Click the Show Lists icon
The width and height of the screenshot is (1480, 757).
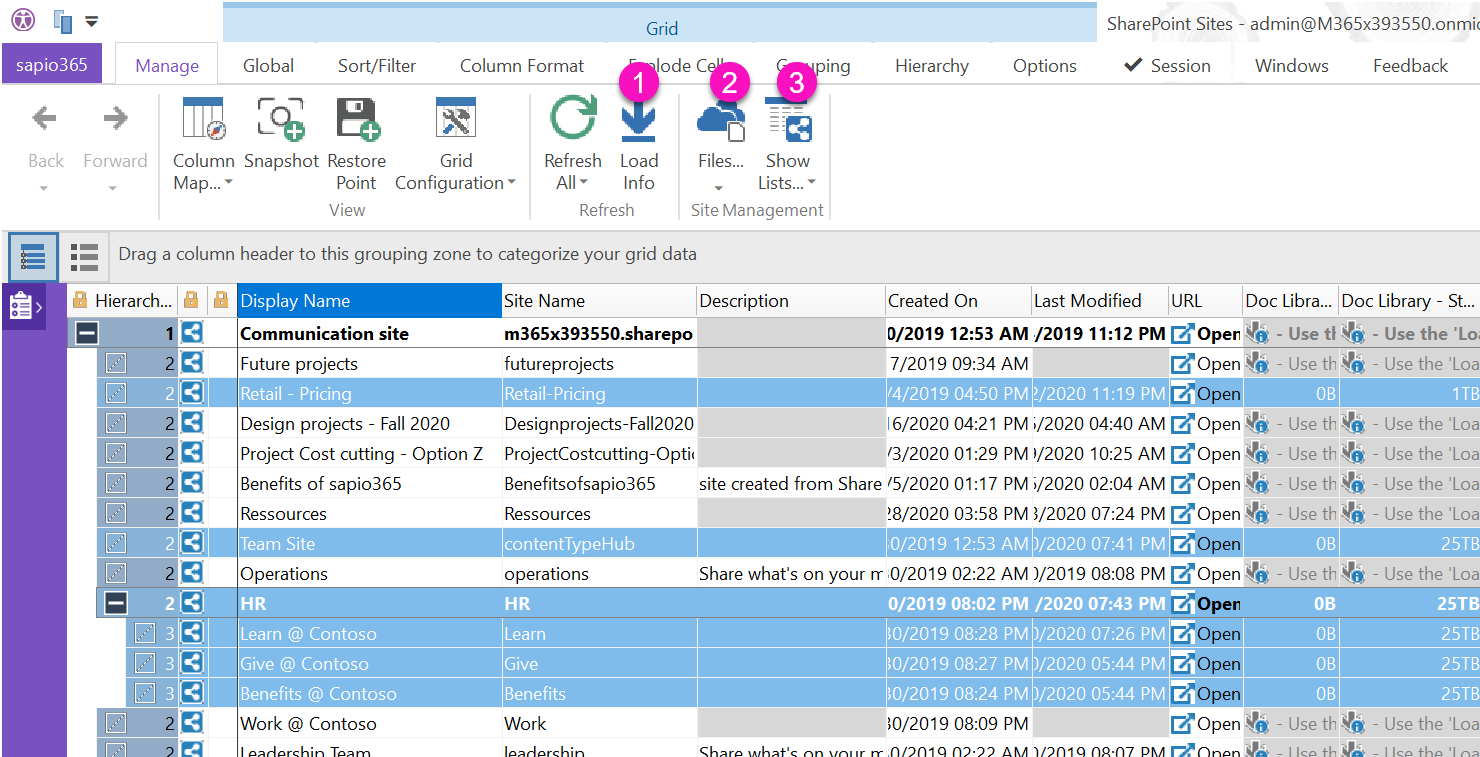pos(789,120)
